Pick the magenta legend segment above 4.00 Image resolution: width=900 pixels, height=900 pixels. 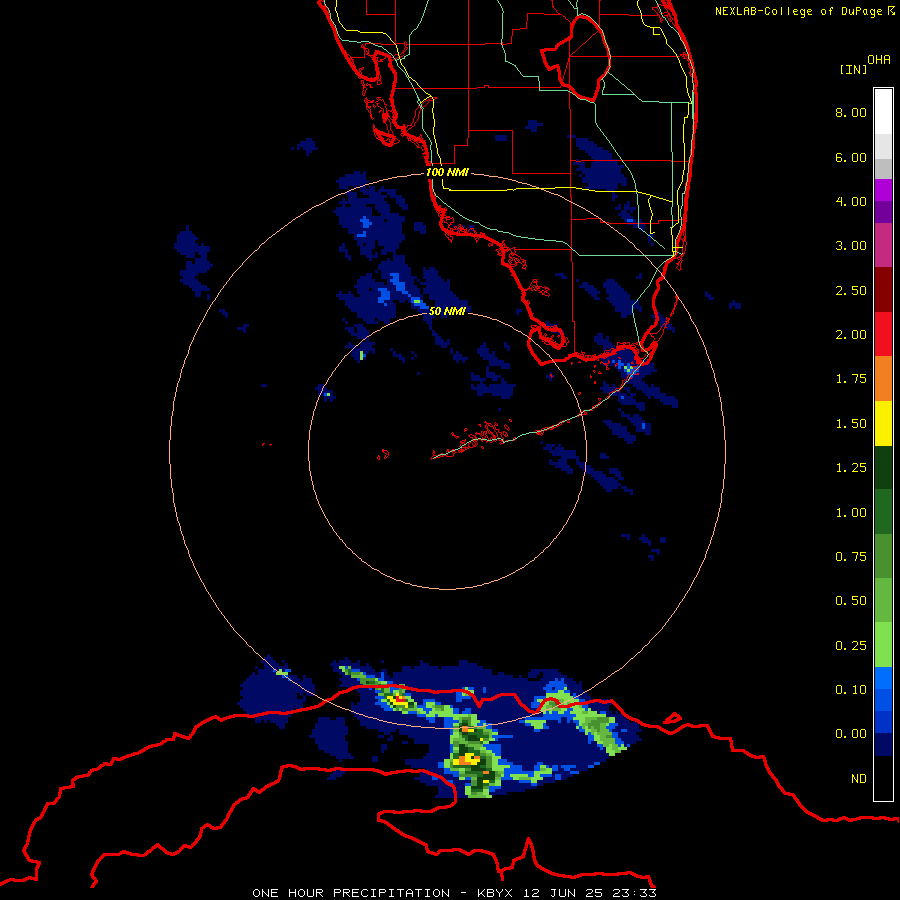883,190
